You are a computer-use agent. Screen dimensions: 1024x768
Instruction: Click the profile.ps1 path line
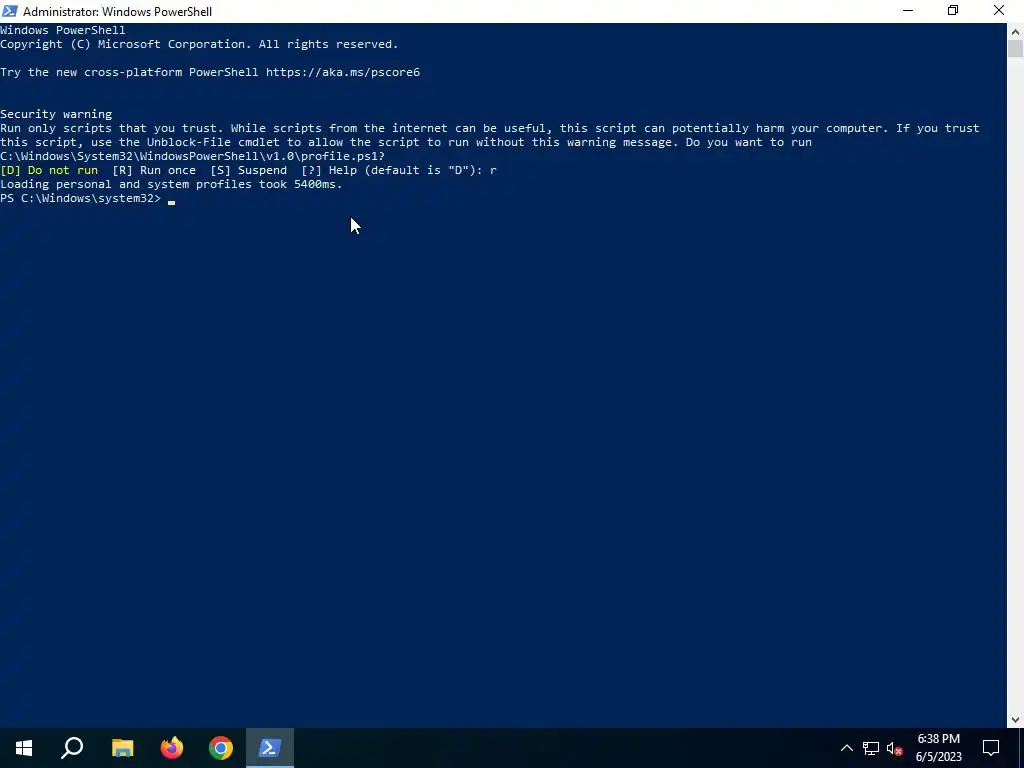[193, 156]
